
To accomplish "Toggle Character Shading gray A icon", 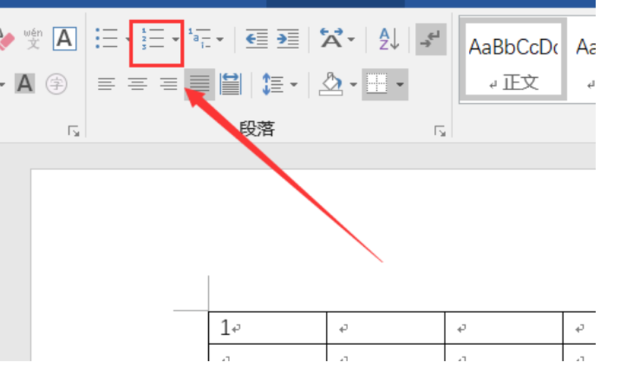I will [x=25, y=83].
